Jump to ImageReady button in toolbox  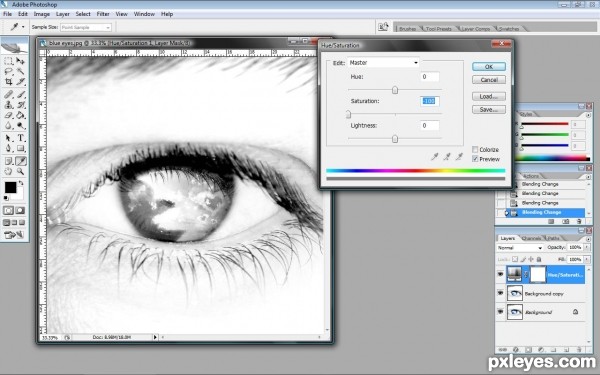pyautogui.click(x=14, y=235)
